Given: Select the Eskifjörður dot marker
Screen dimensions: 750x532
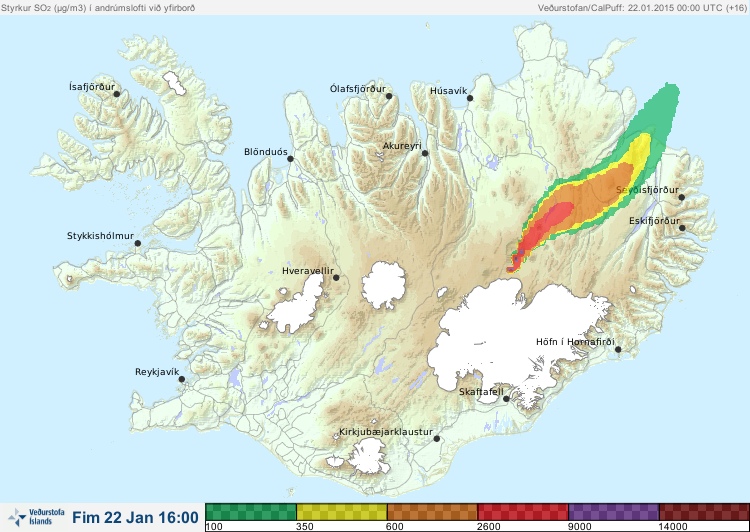Looking at the screenshot, I should point(682,228).
